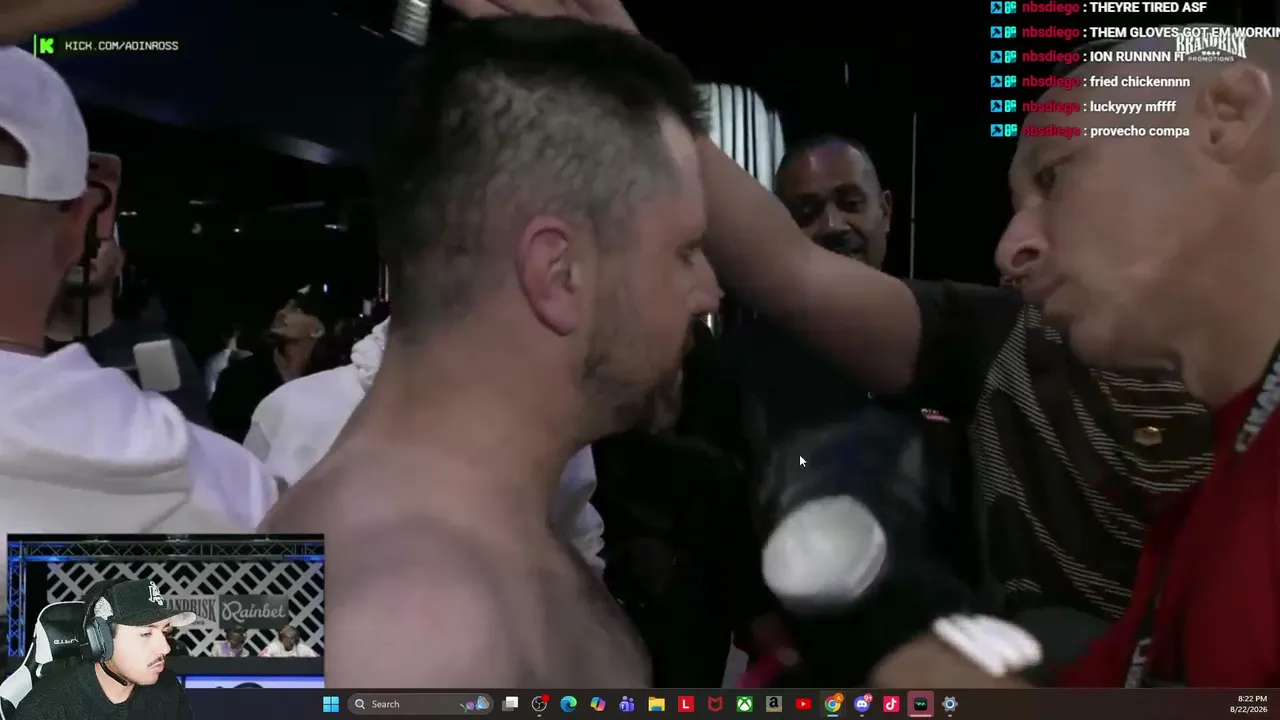Click chat message "THEYRE TIRED ASF"
Screen dimensions: 1280x720
click(x=1148, y=8)
